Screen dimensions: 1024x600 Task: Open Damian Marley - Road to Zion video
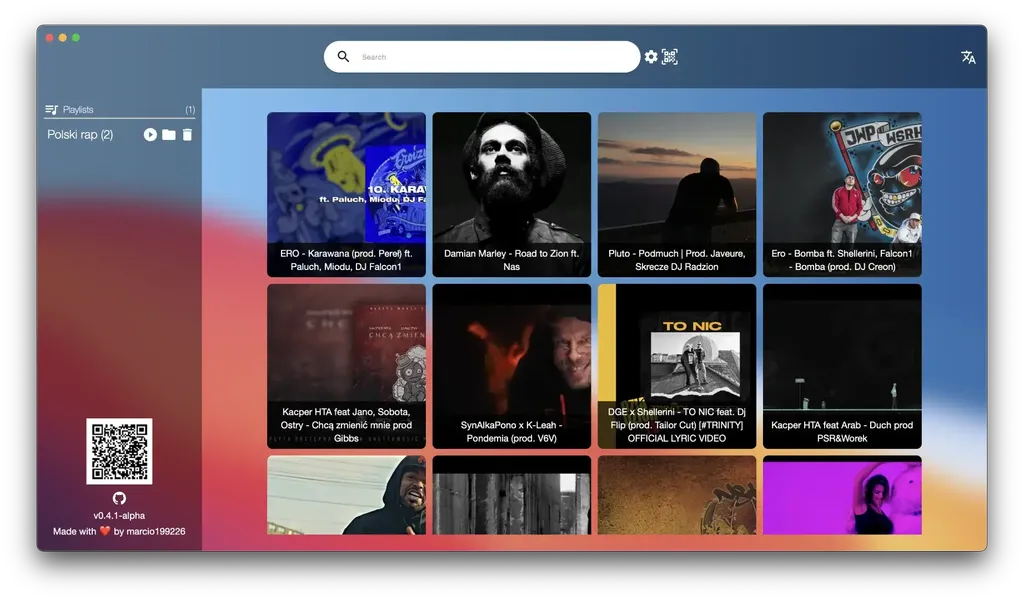click(511, 194)
